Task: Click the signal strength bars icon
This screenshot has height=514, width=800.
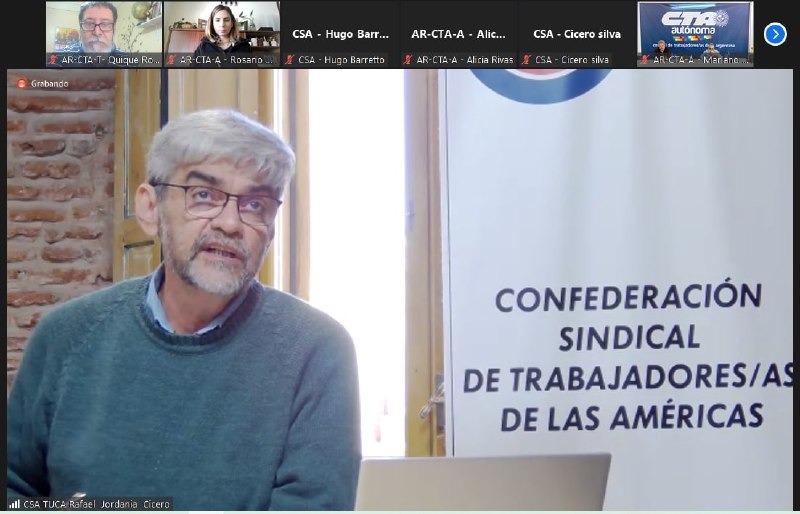Action: click(15, 504)
